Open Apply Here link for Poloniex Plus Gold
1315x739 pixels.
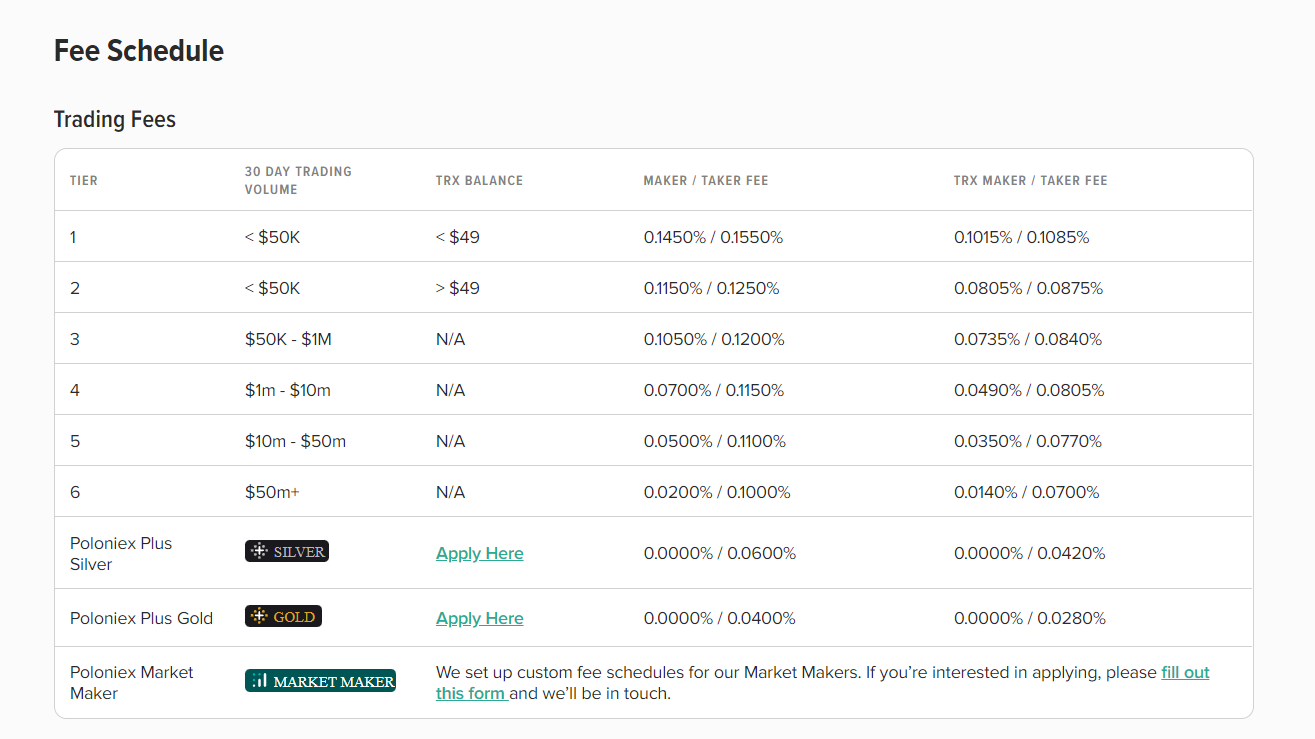(x=480, y=618)
